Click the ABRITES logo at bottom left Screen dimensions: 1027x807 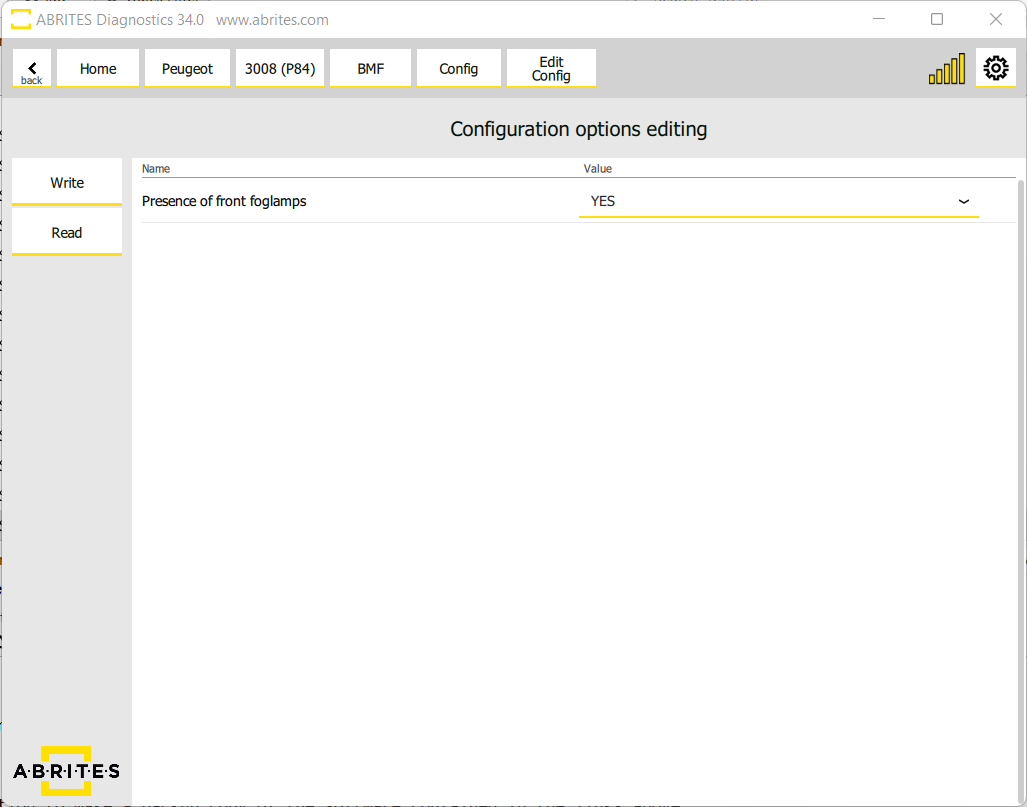pyautogui.click(x=66, y=770)
